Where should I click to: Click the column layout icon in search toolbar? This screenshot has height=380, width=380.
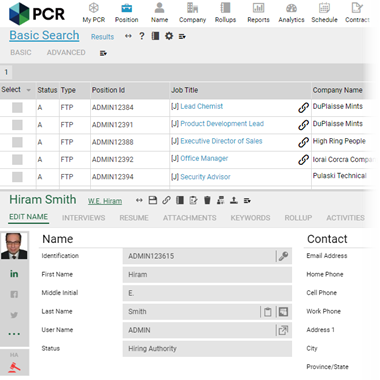click(x=155, y=36)
